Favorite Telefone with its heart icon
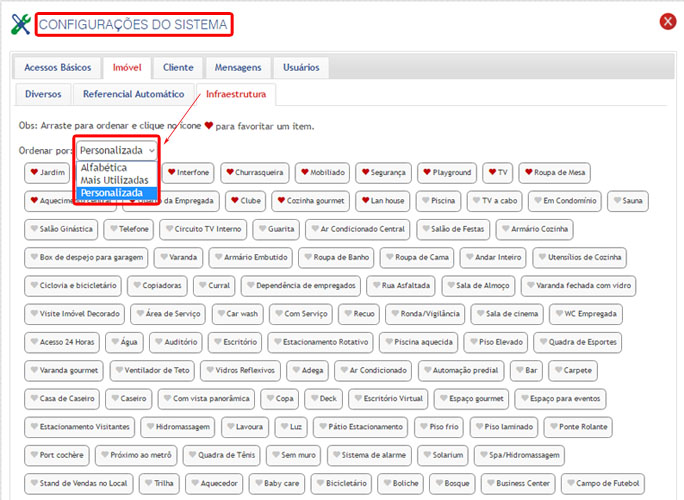The height and width of the screenshot is (500, 684). [x=113, y=229]
